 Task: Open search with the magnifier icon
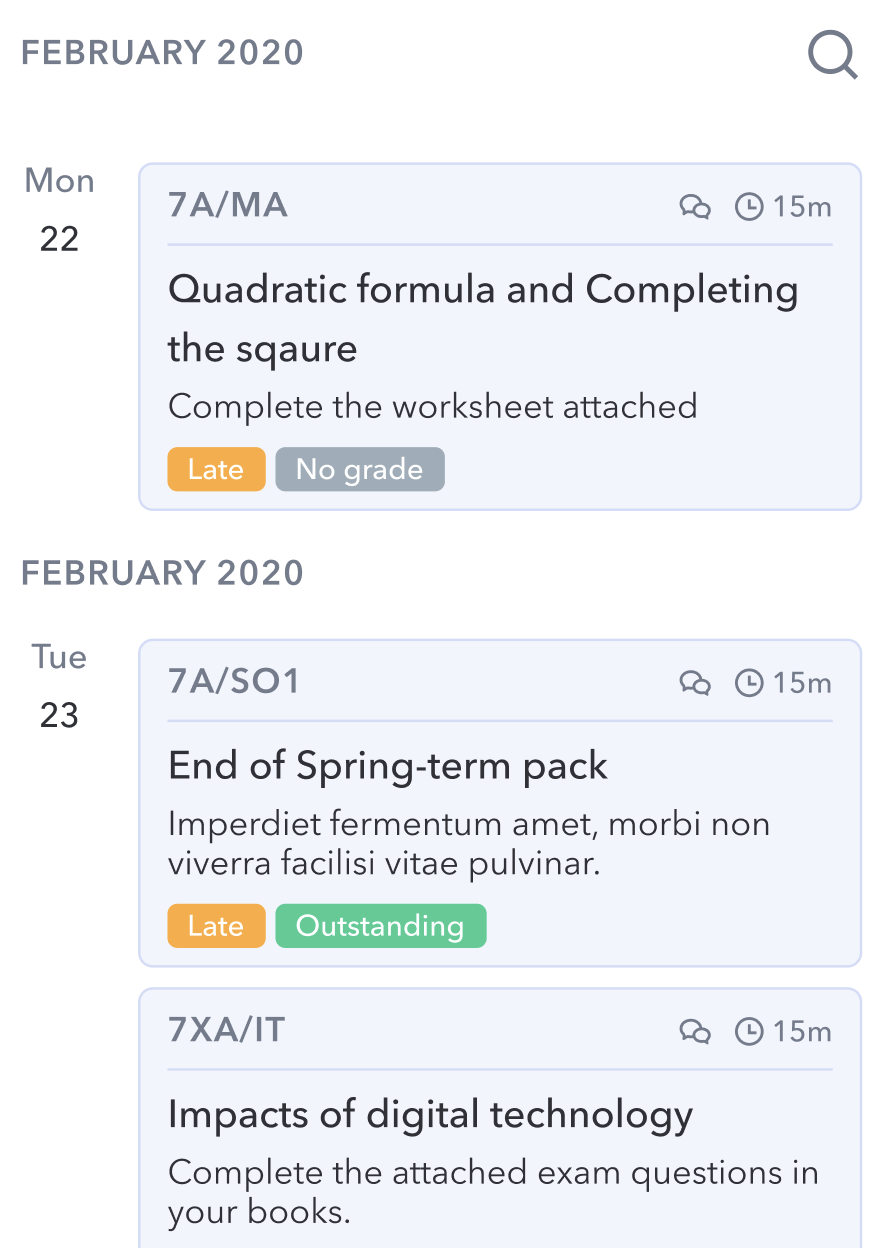coord(832,55)
